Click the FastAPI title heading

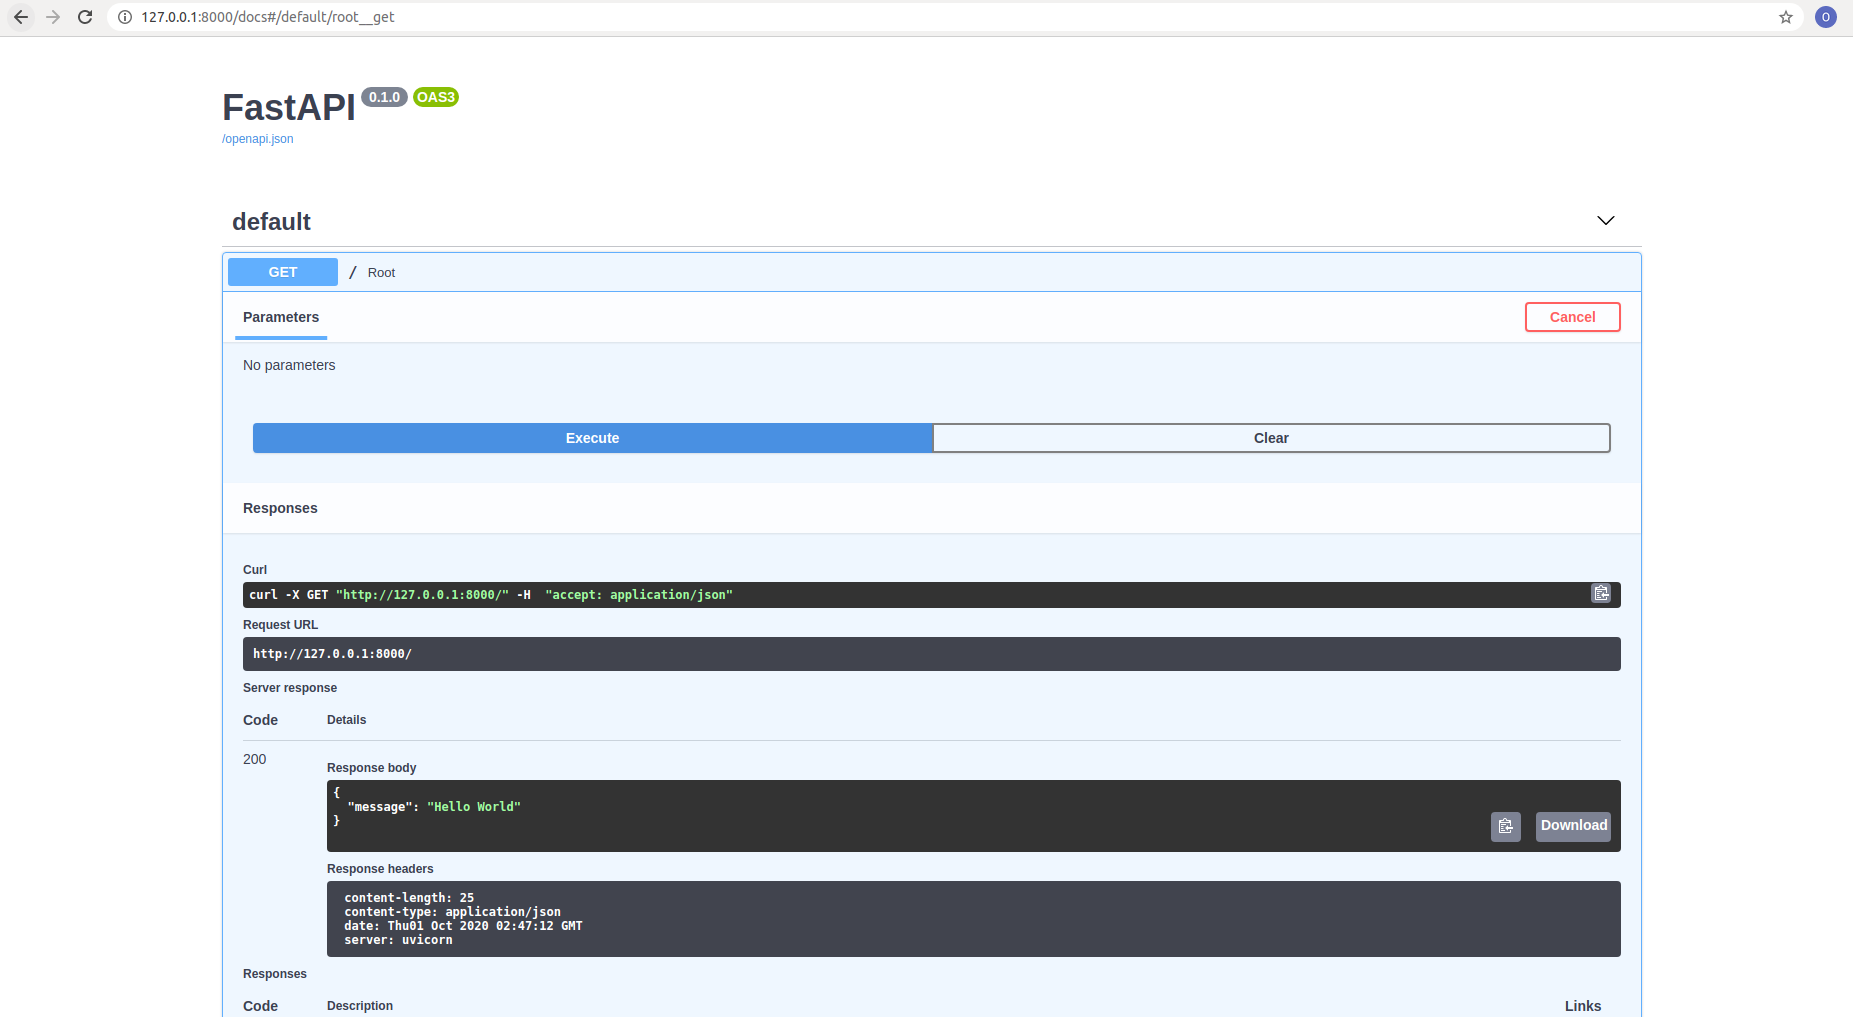click(289, 107)
